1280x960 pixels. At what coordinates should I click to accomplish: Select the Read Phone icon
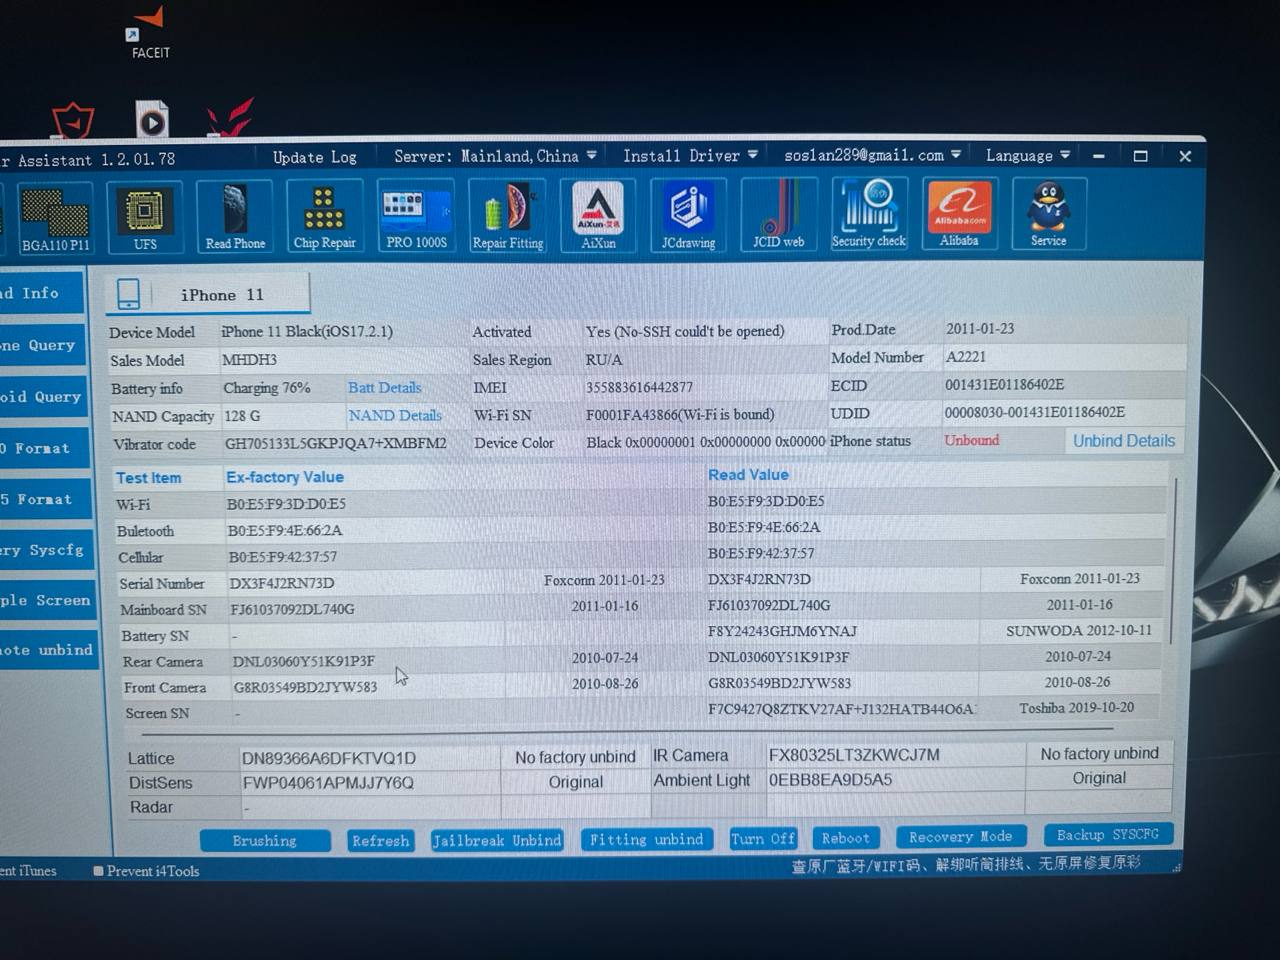click(x=235, y=216)
